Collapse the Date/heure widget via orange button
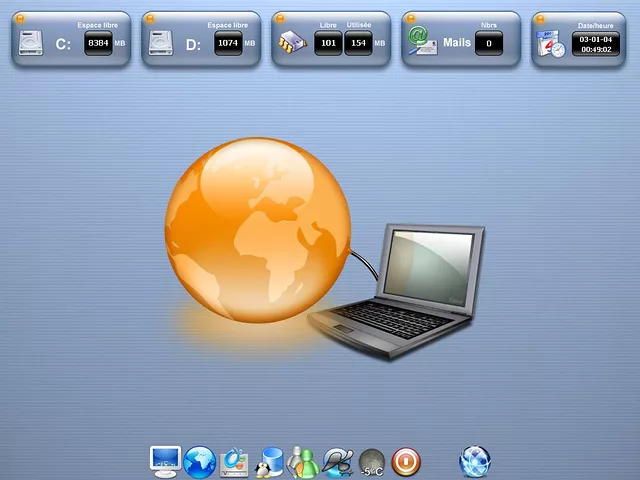This screenshot has width=640, height=480. pyautogui.click(x=539, y=18)
